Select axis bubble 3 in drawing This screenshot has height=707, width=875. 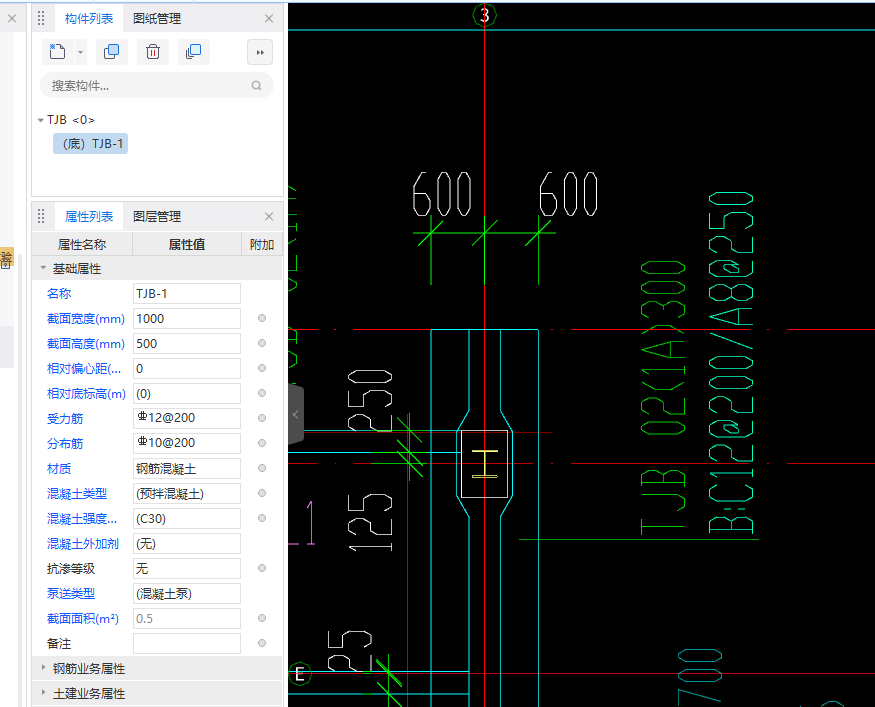point(484,15)
